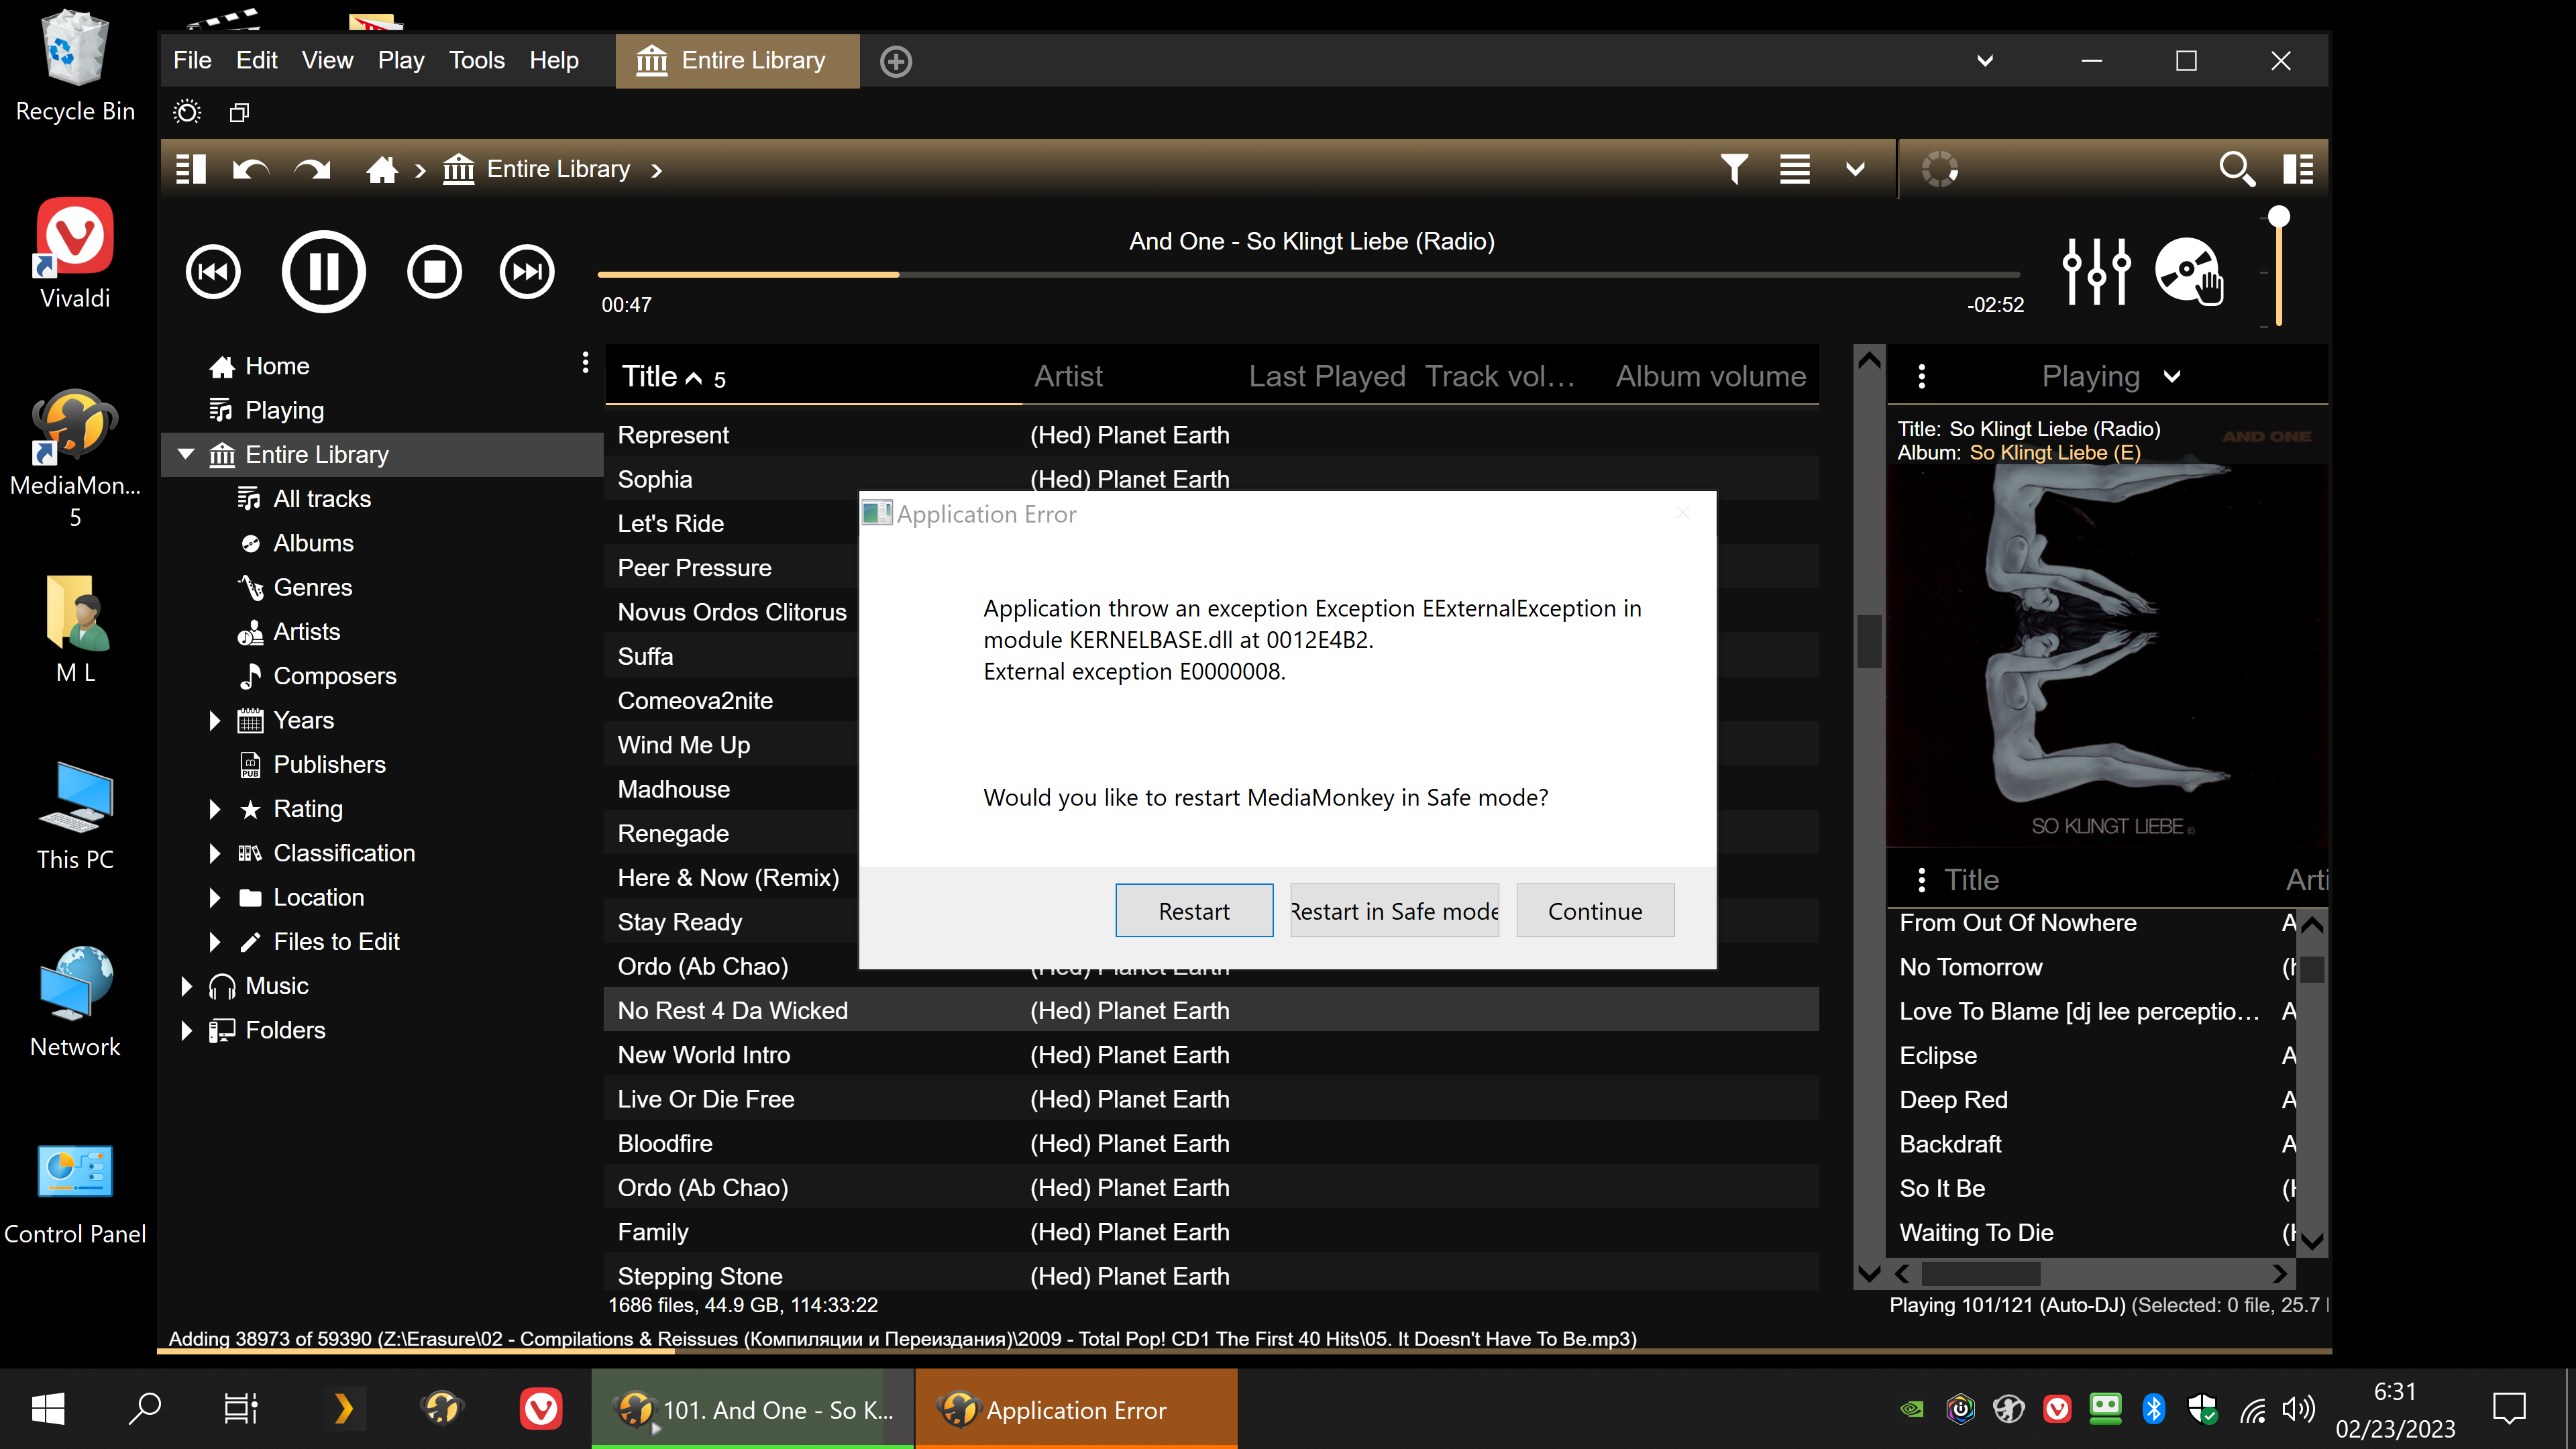This screenshot has height=1449, width=2576.
Task: Open the Playing panel dropdown arrow
Action: (2172, 377)
